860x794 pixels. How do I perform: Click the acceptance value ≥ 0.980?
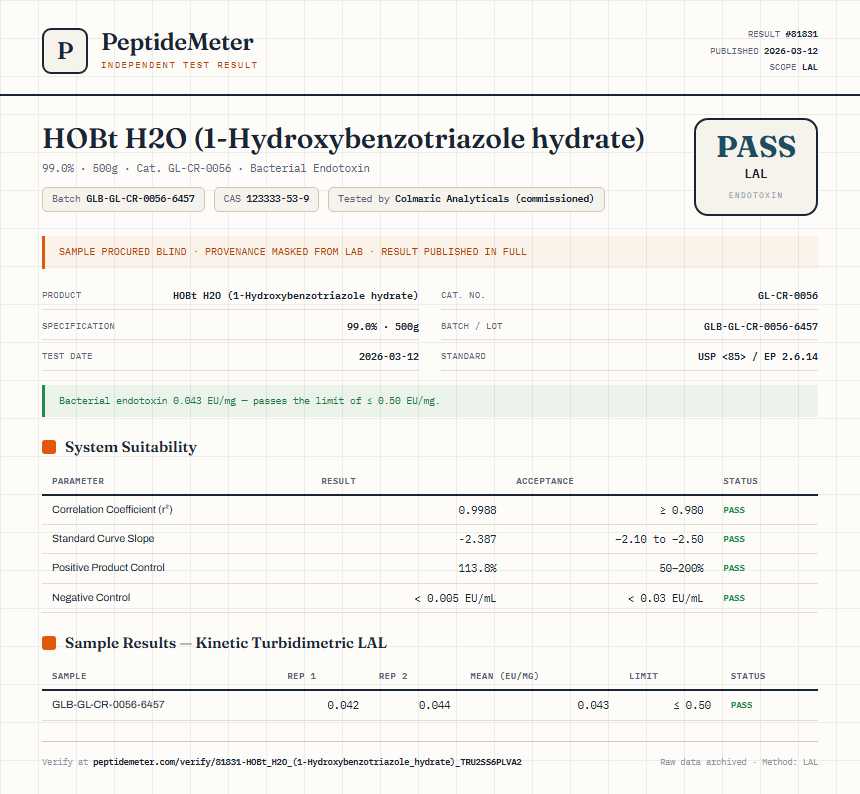[x=681, y=510]
